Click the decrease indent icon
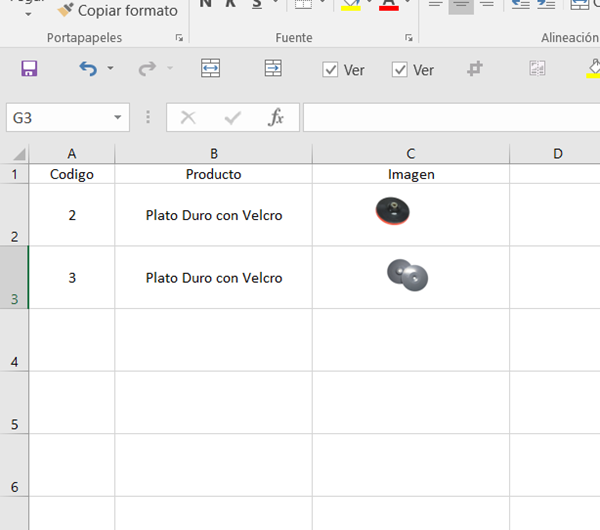This screenshot has width=600, height=530. pyautogui.click(x=521, y=5)
